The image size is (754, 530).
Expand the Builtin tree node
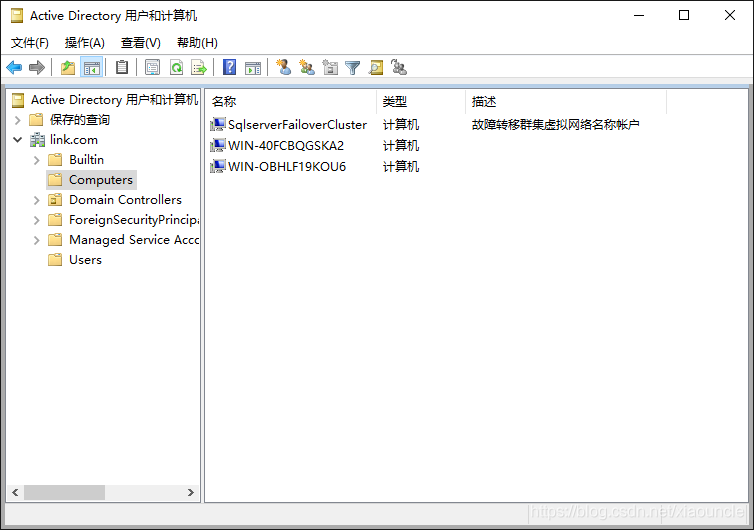pos(37,160)
